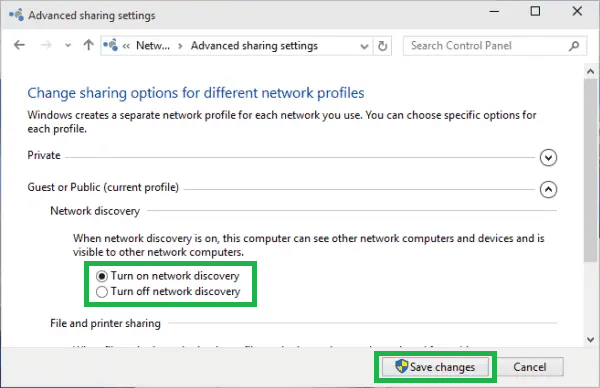Click the search magnifier icon
600x388 pixels.
pos(574,46)
